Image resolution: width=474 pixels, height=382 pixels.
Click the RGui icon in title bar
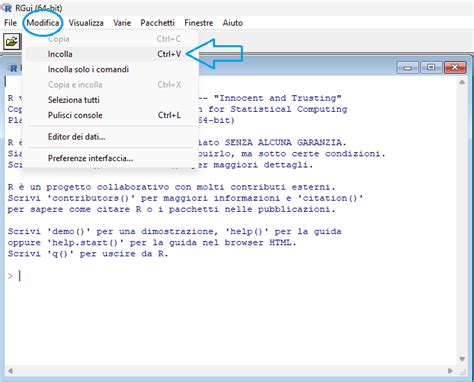point(7,8)
